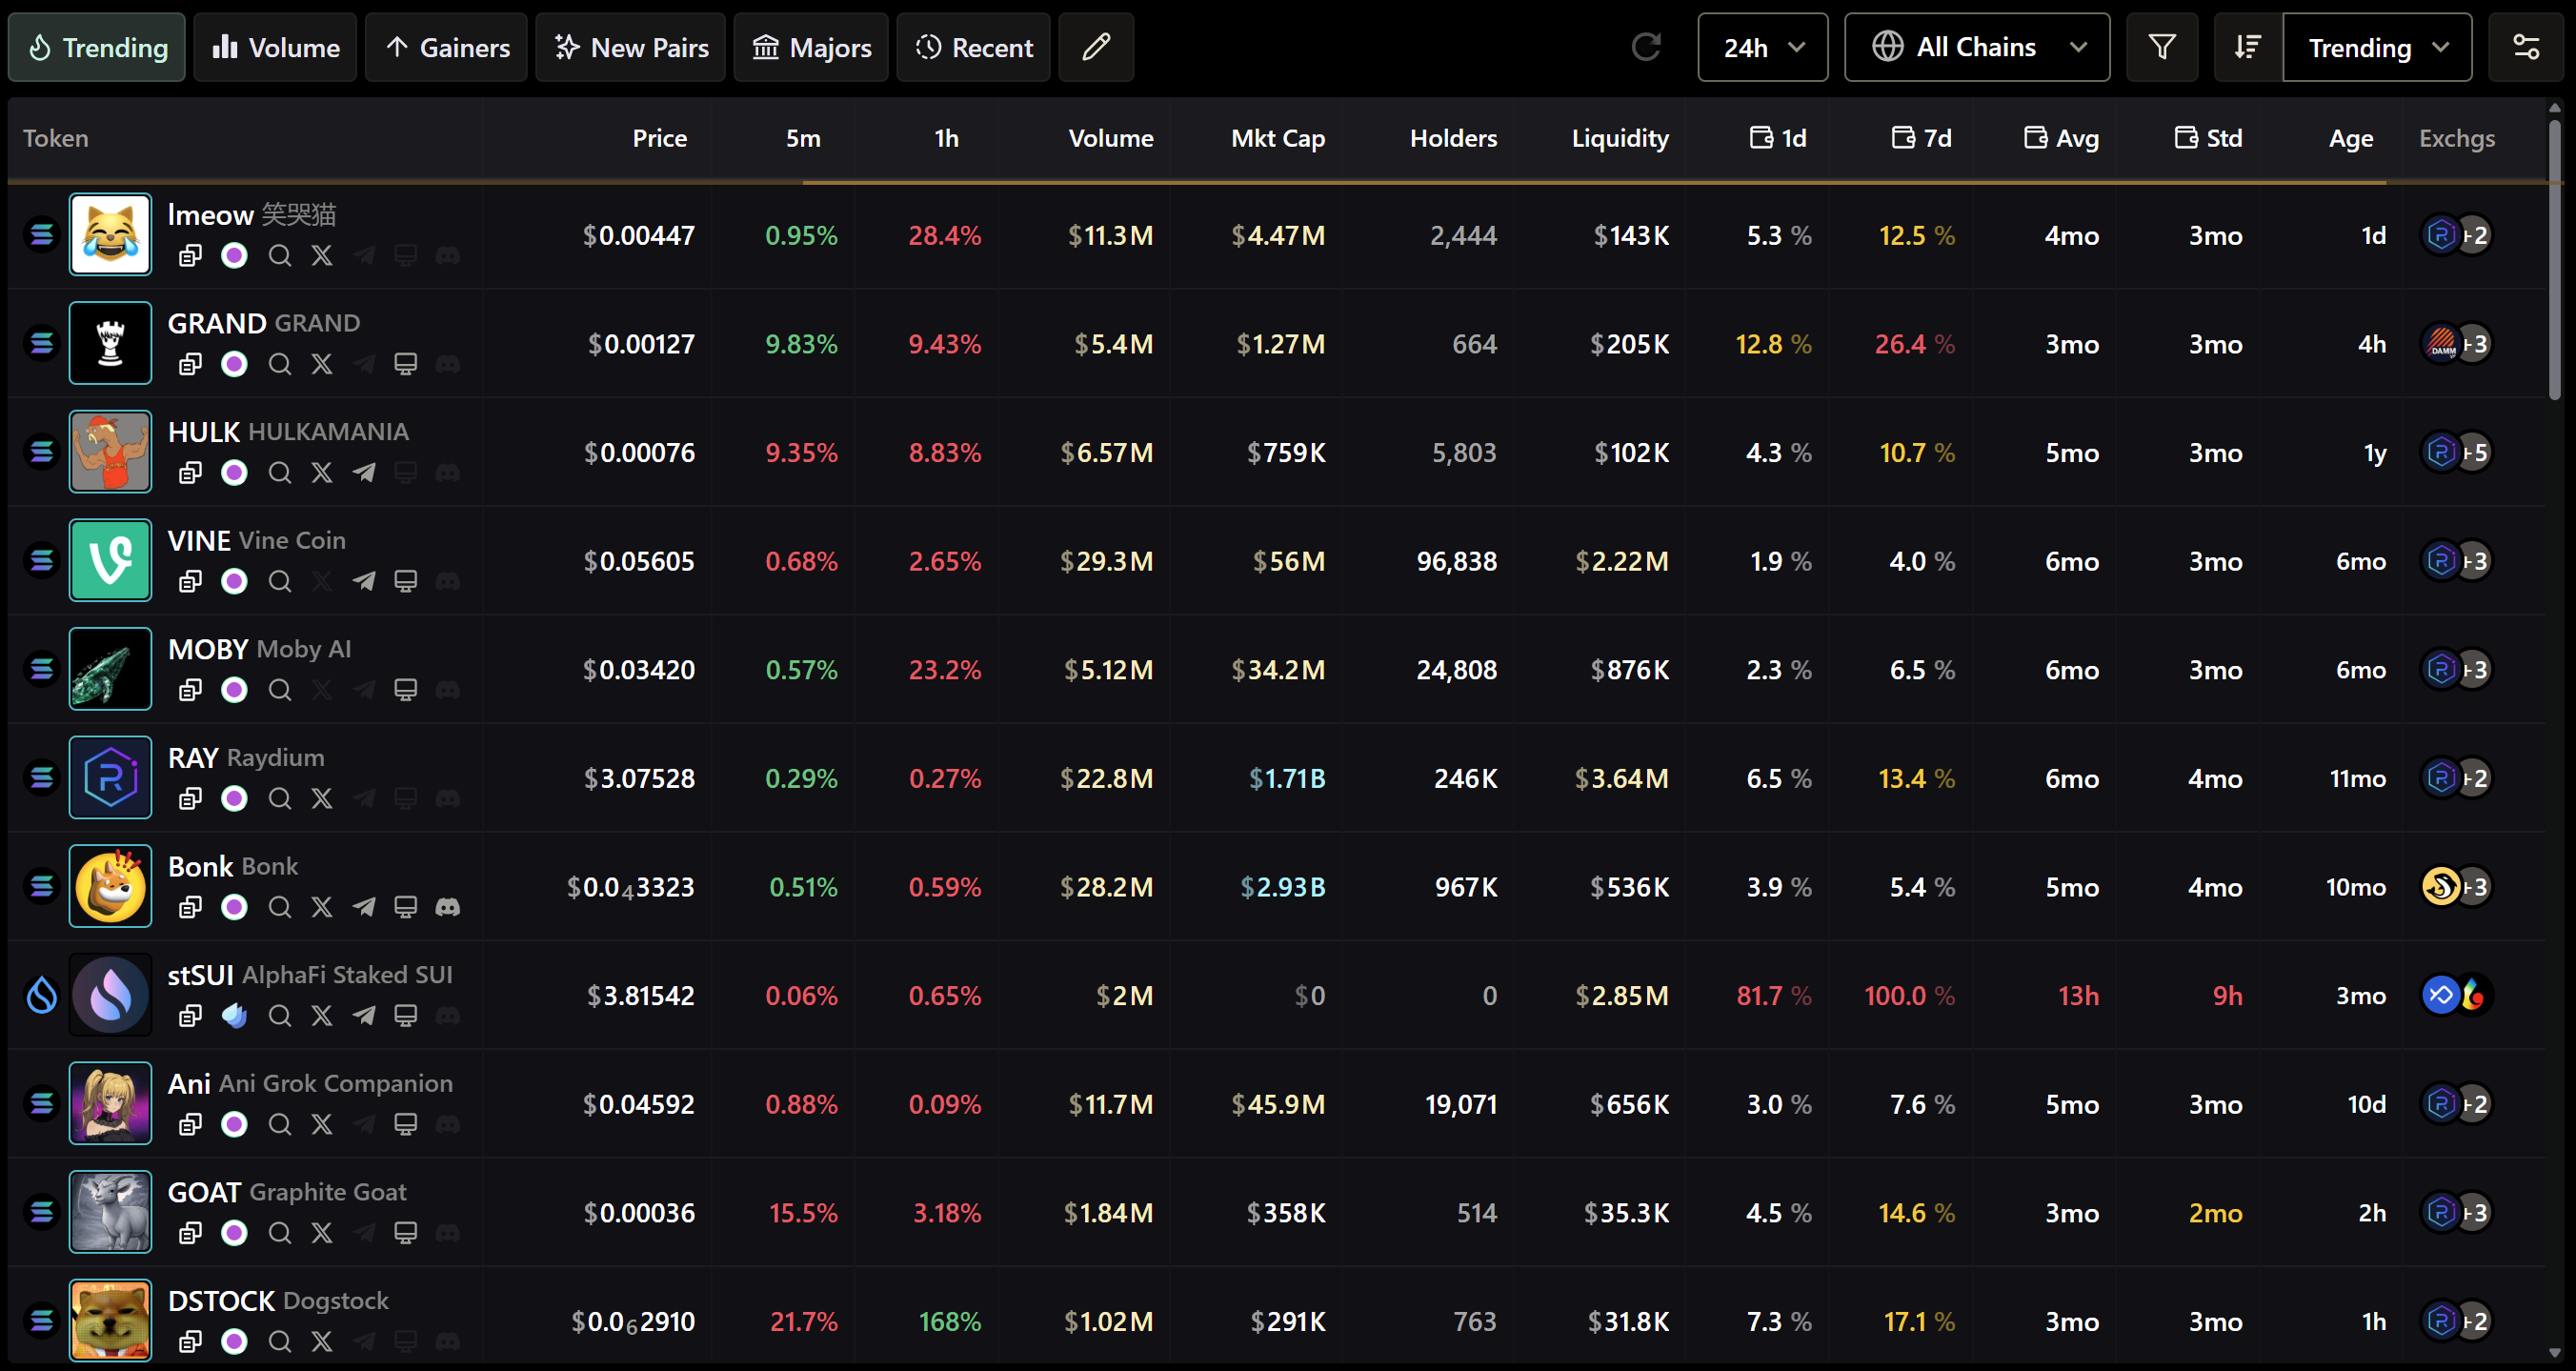Open the Recent tab

(x=973, y=47)
